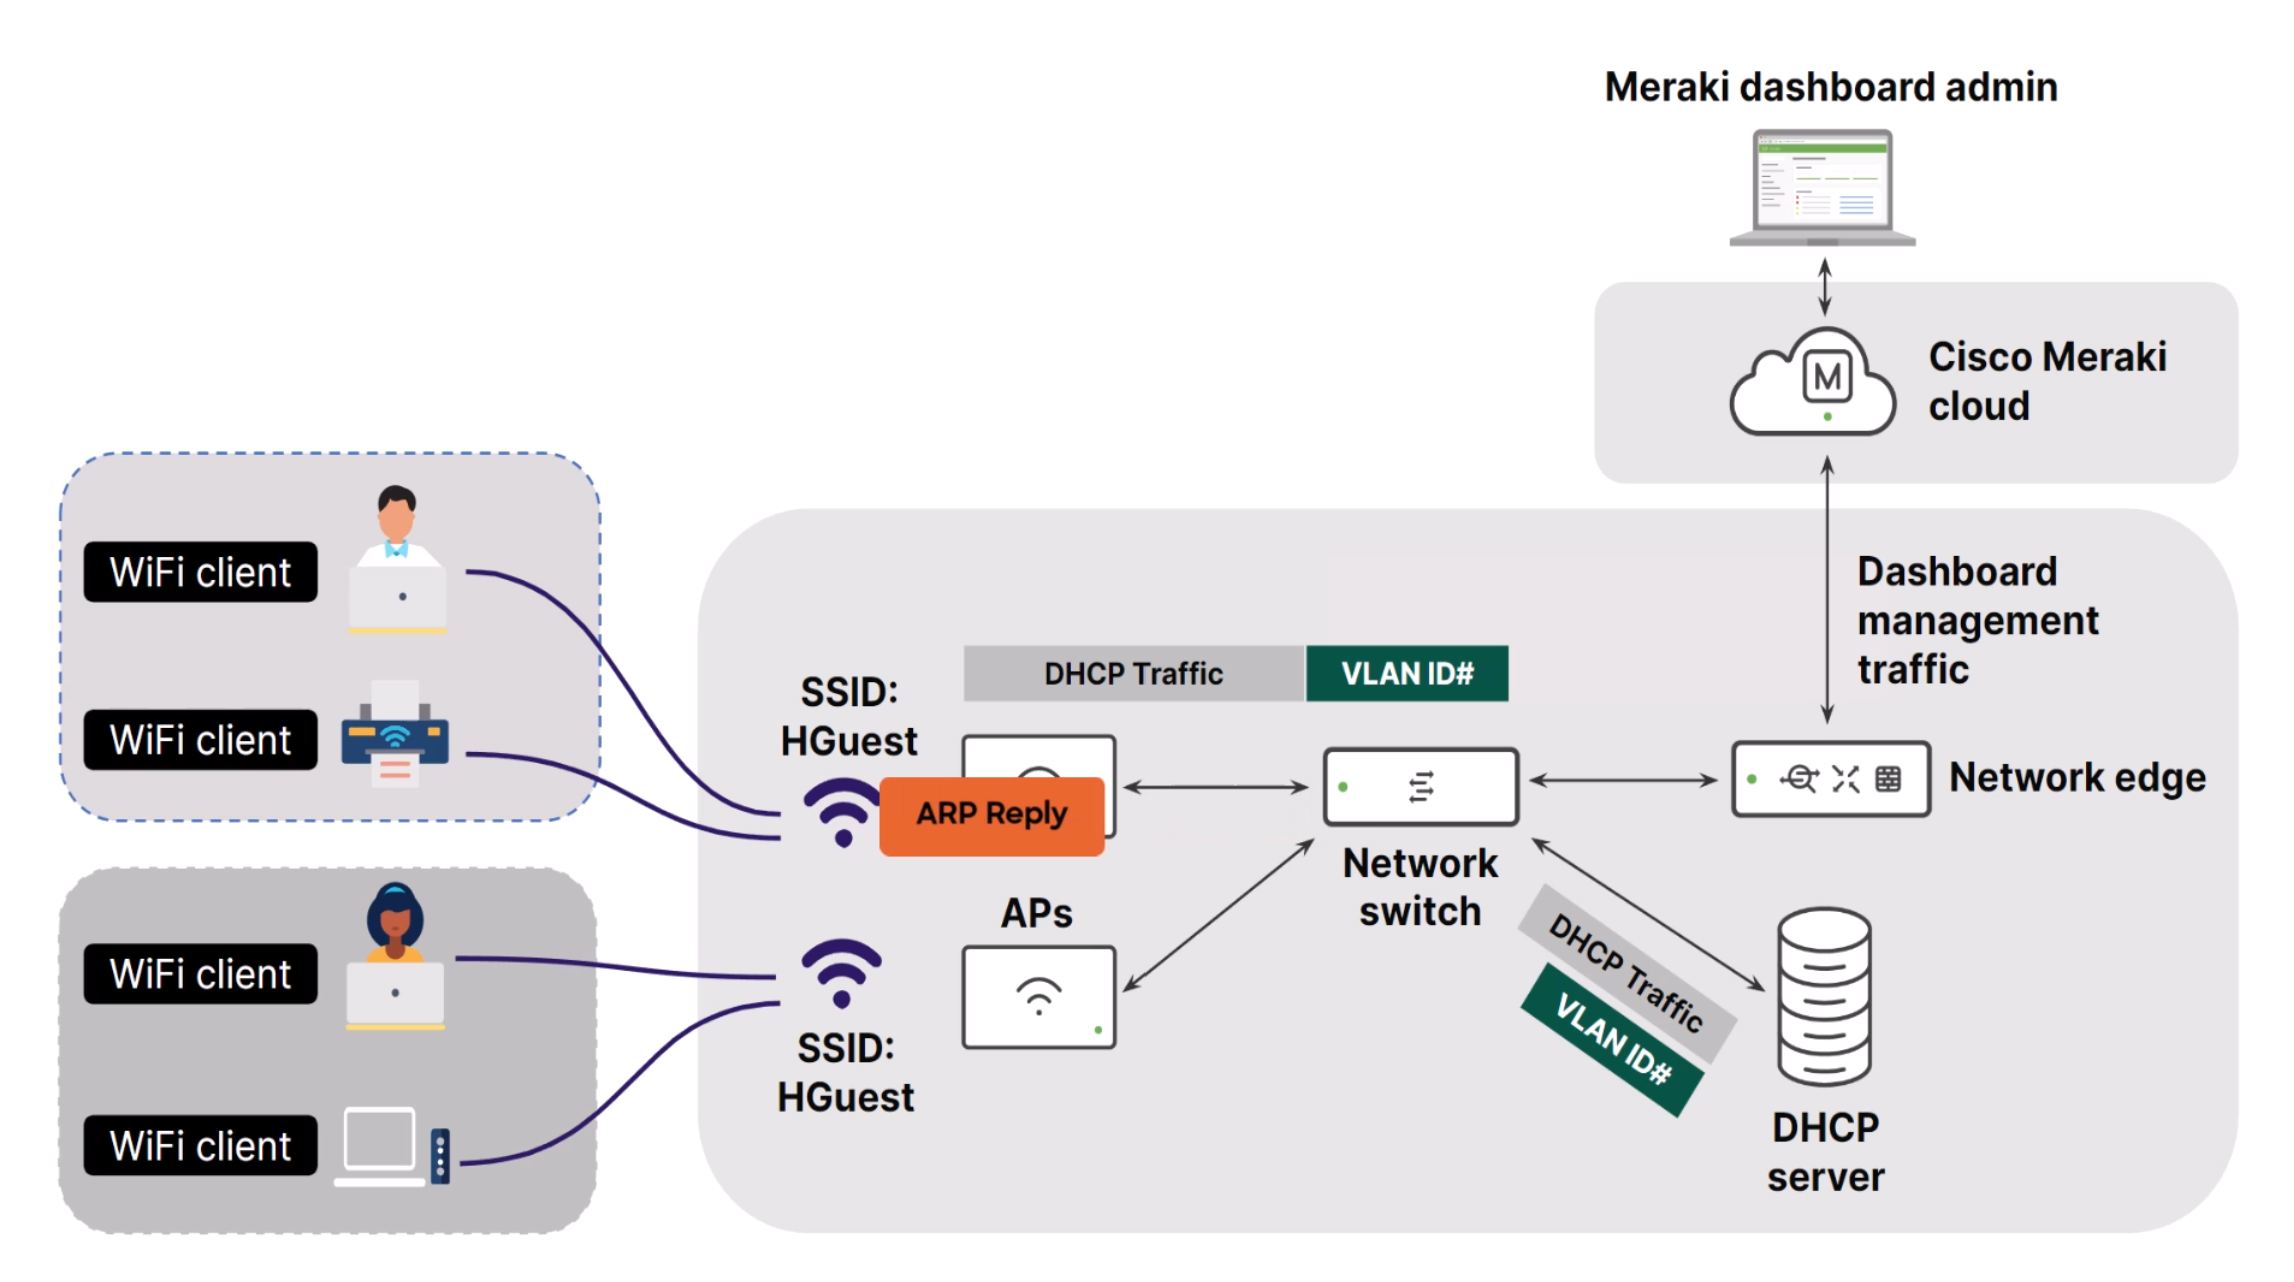Select the ARP Reply button on AP
Image resolution: width=2294 pixels, height=1282 pixels.
coord(994,814)
